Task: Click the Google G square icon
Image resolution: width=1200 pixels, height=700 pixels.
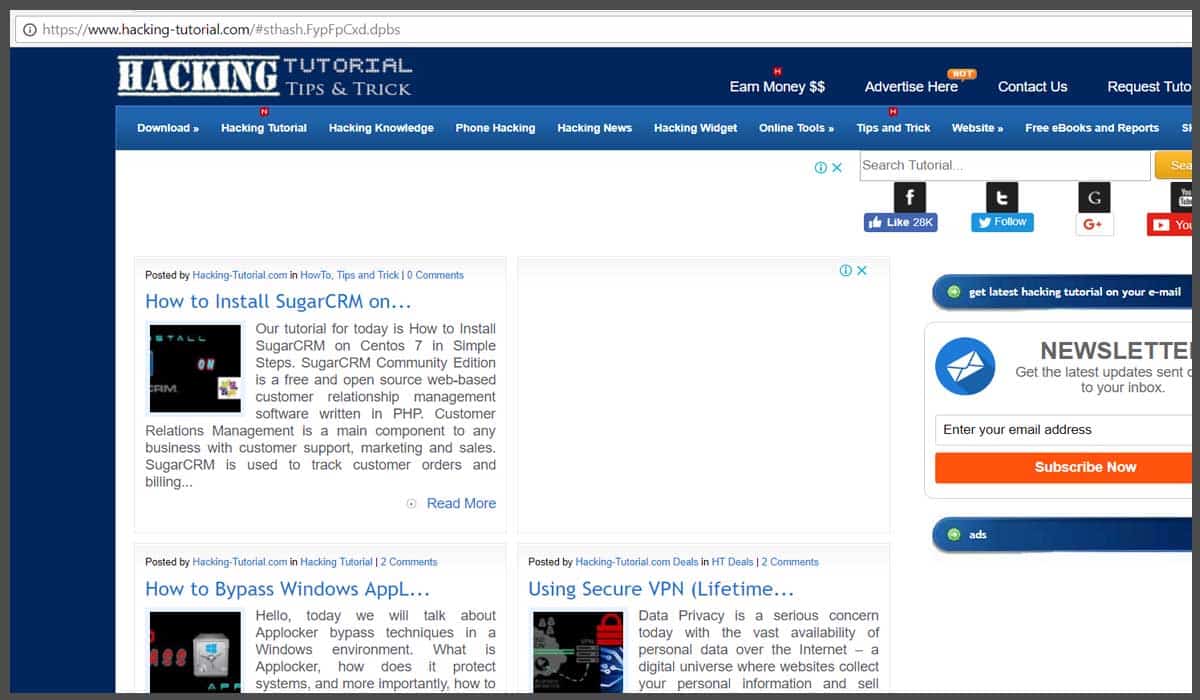Action: click(1094, 197)
